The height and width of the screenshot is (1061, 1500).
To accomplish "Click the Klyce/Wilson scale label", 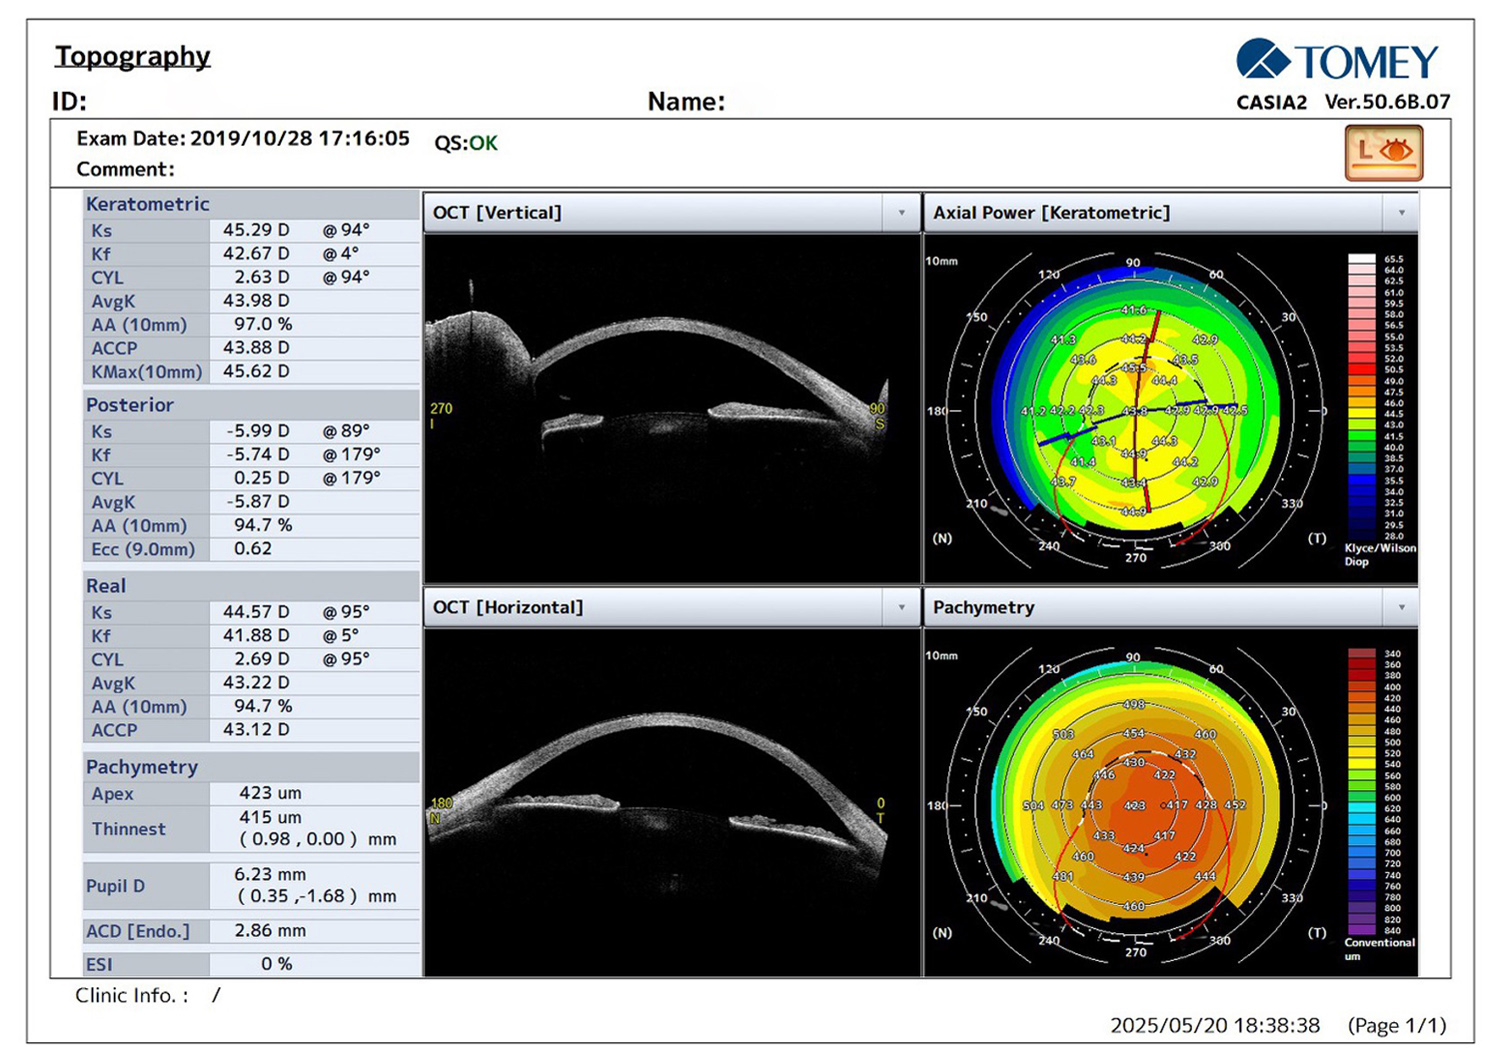I will click(1380, 554).
